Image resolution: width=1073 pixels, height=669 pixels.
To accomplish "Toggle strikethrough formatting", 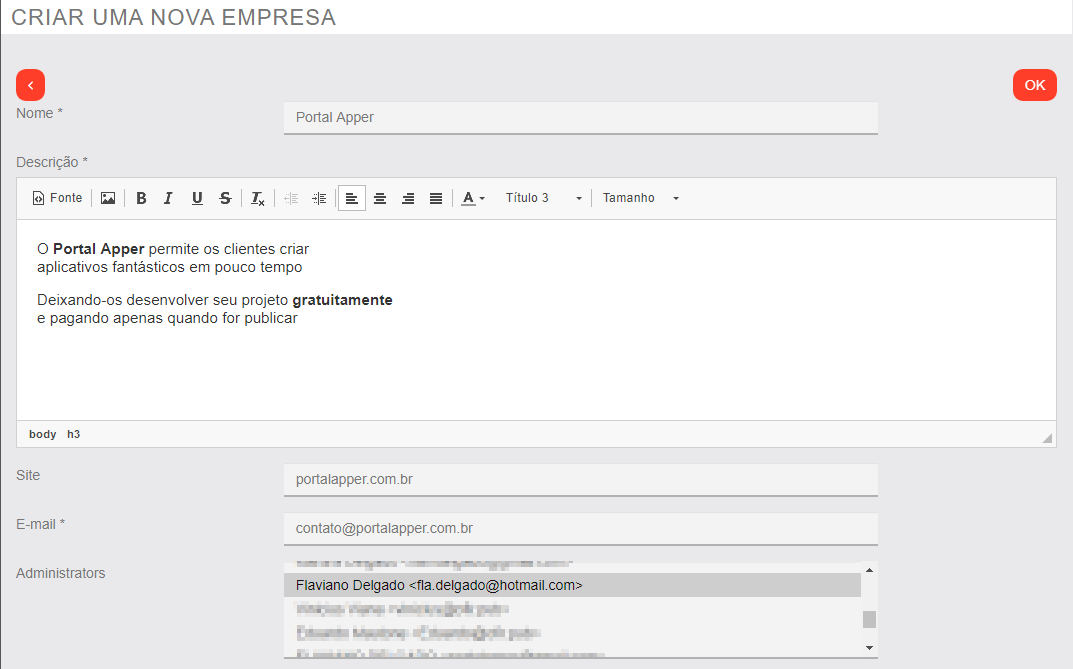I will (225, 198).
